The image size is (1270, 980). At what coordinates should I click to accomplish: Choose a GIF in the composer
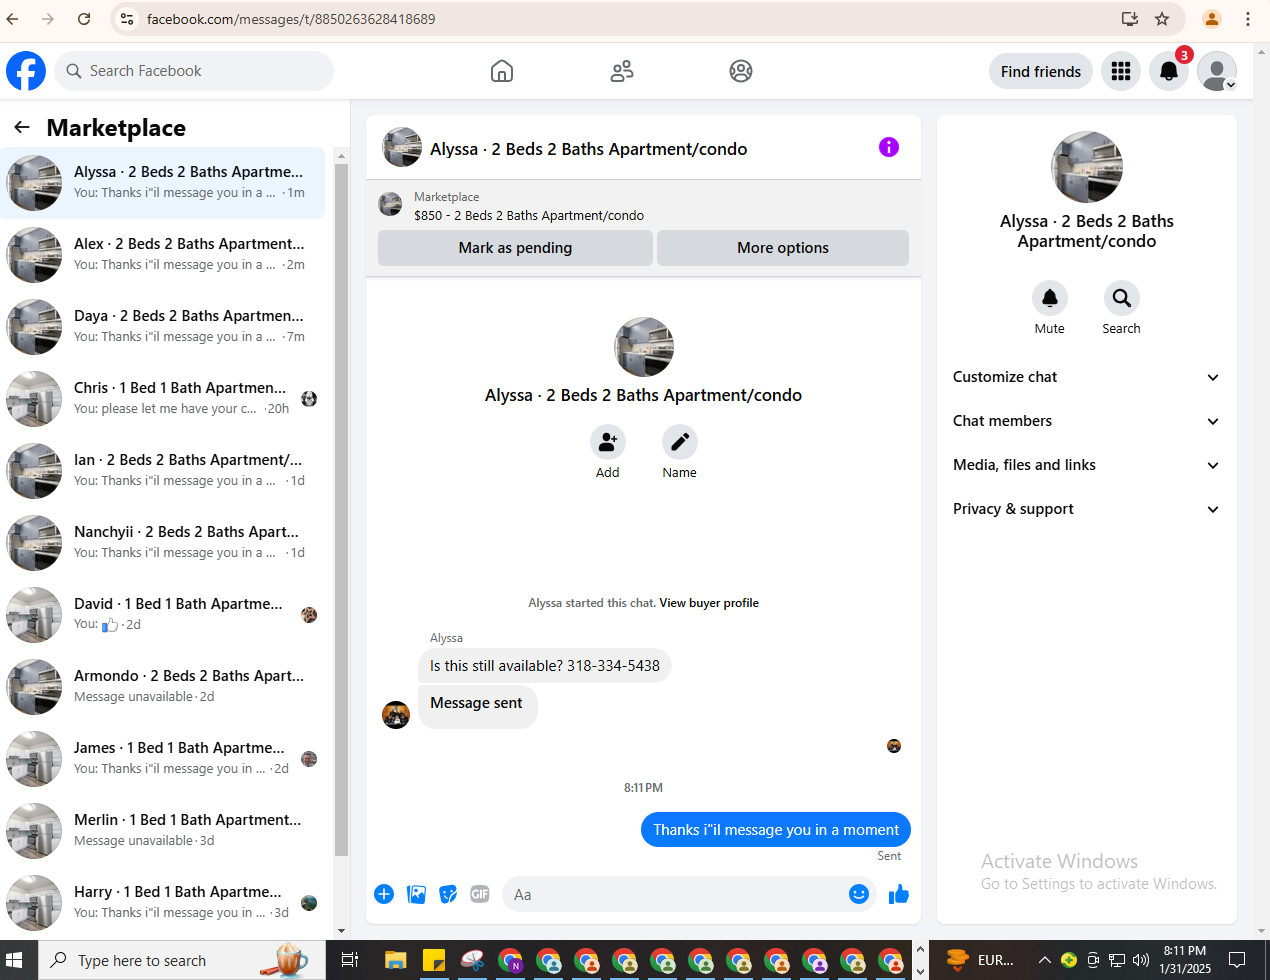[x=480, y=894]
